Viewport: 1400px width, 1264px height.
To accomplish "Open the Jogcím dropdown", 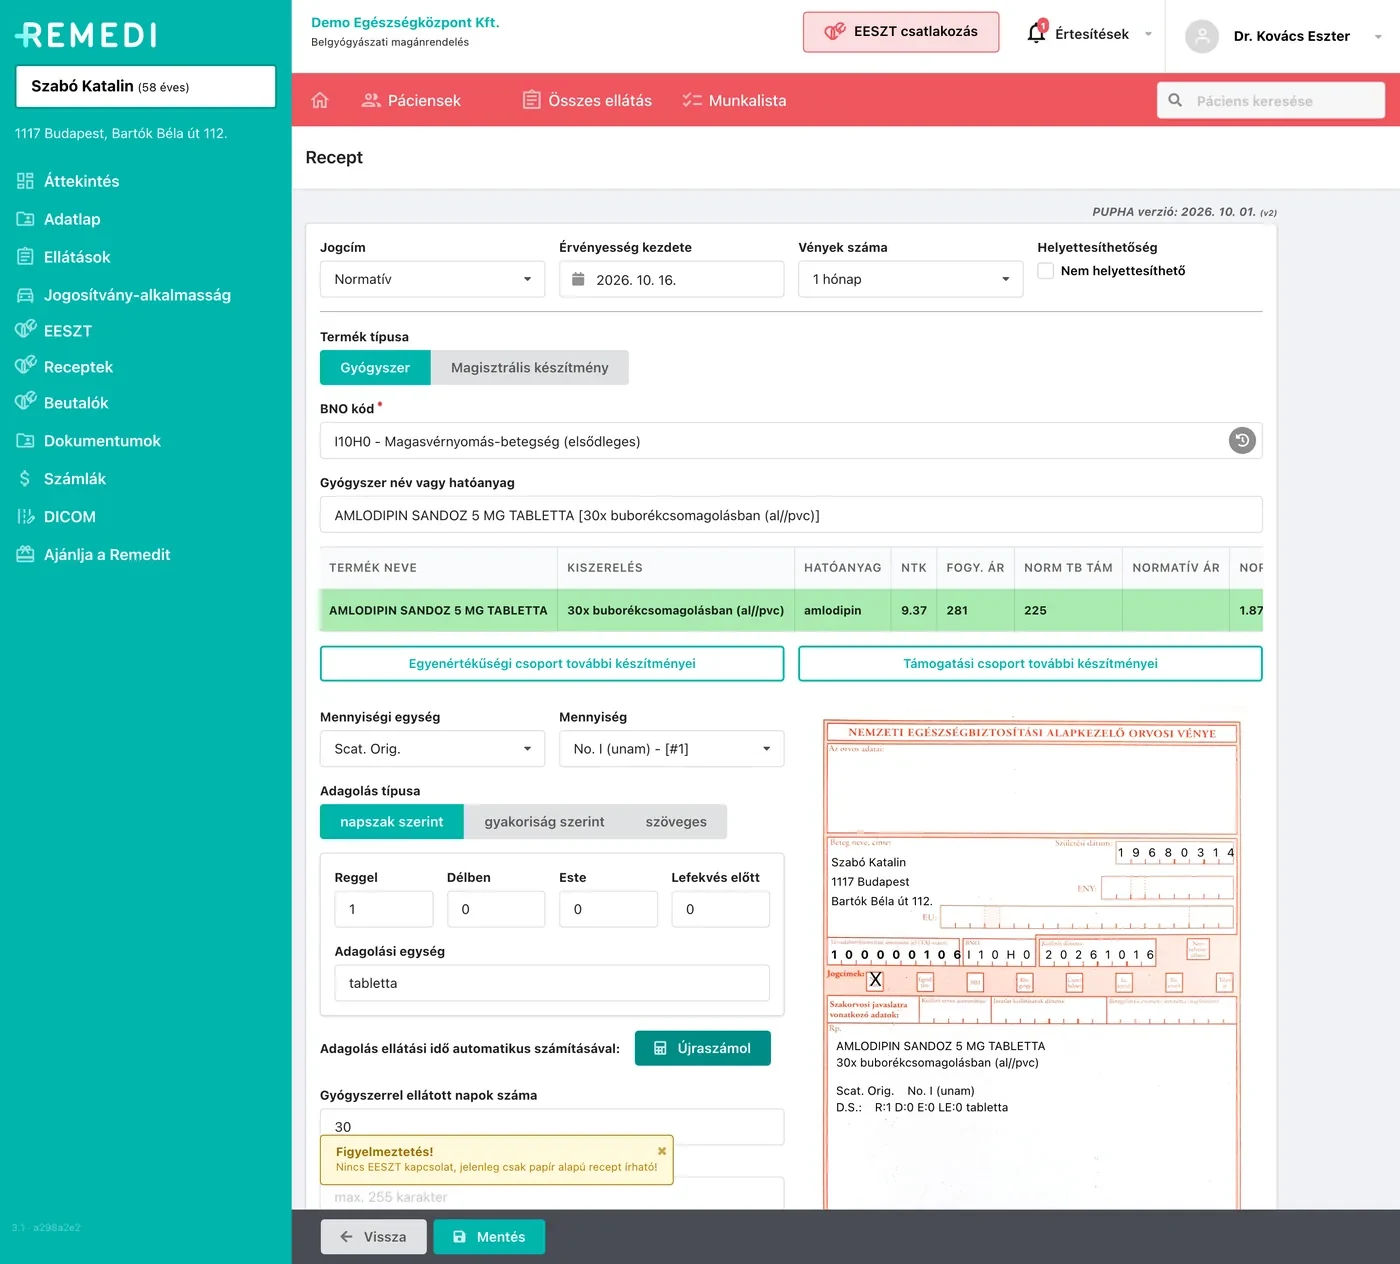I will pyautogui.click(x=432, y=279).
